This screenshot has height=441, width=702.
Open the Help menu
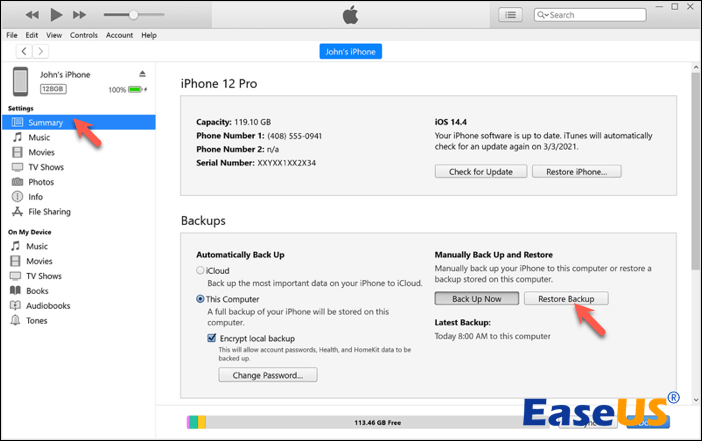[x=149, y=35]
